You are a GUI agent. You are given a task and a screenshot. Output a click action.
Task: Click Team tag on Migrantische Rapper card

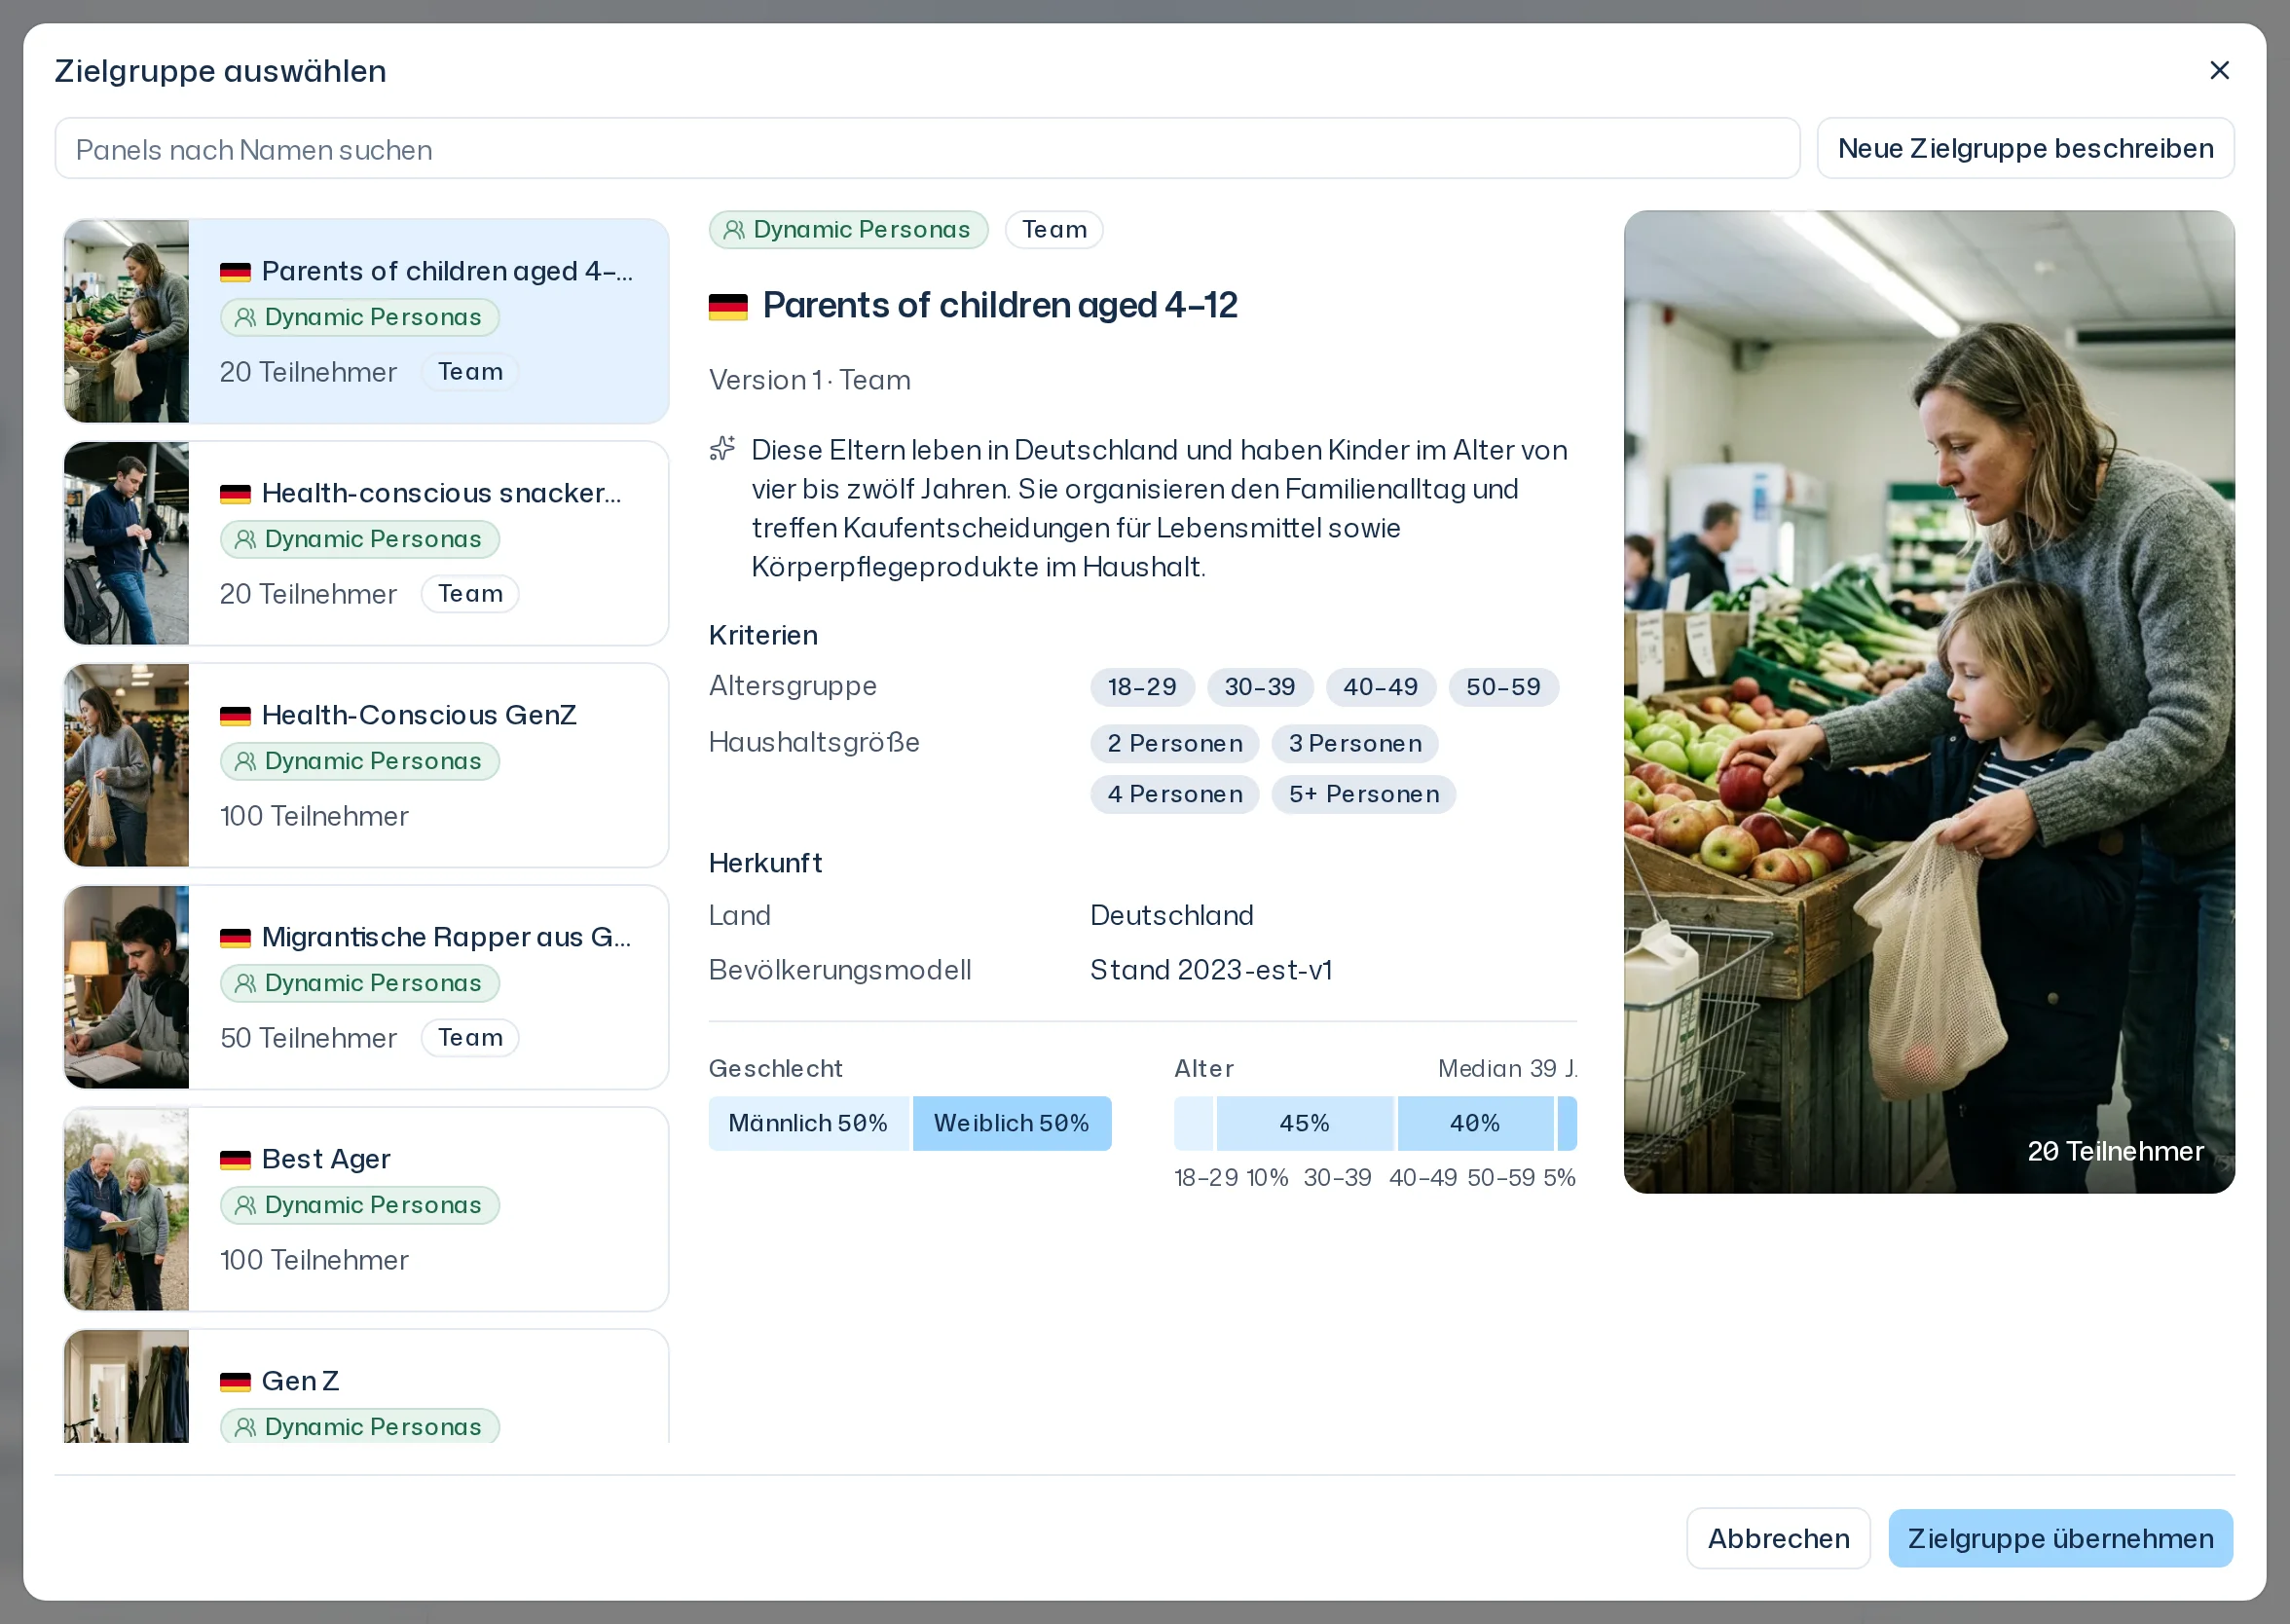(x=470, y=1037)
